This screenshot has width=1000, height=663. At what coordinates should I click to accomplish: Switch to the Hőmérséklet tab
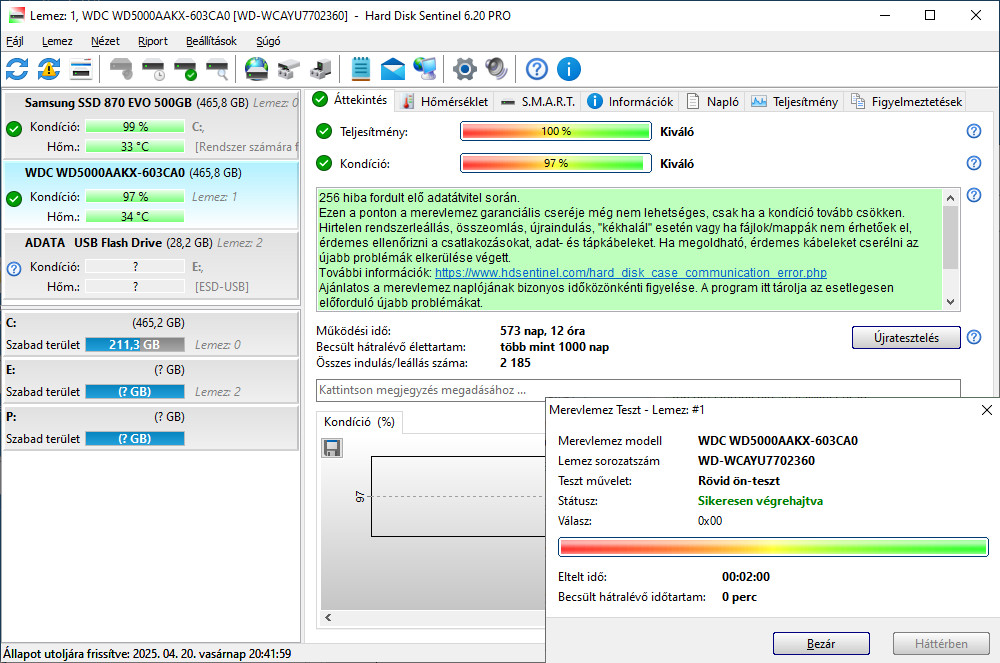pos(445,101)
